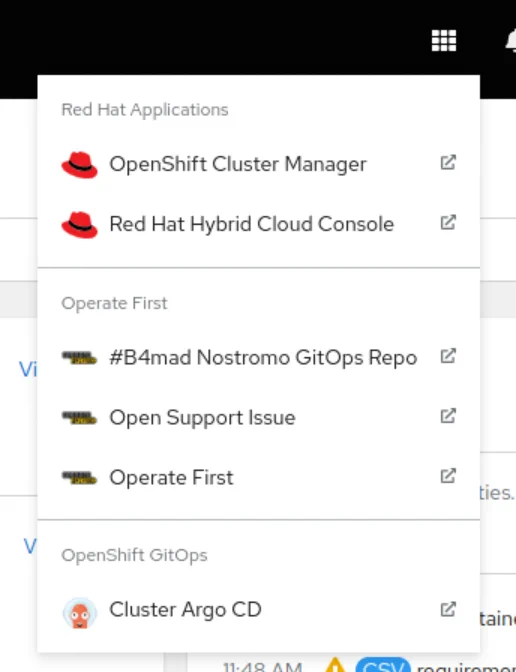The height and width of the screenshot is (672, 516).
Task: Open the application launcher grid icon
Action: (444, 40)
